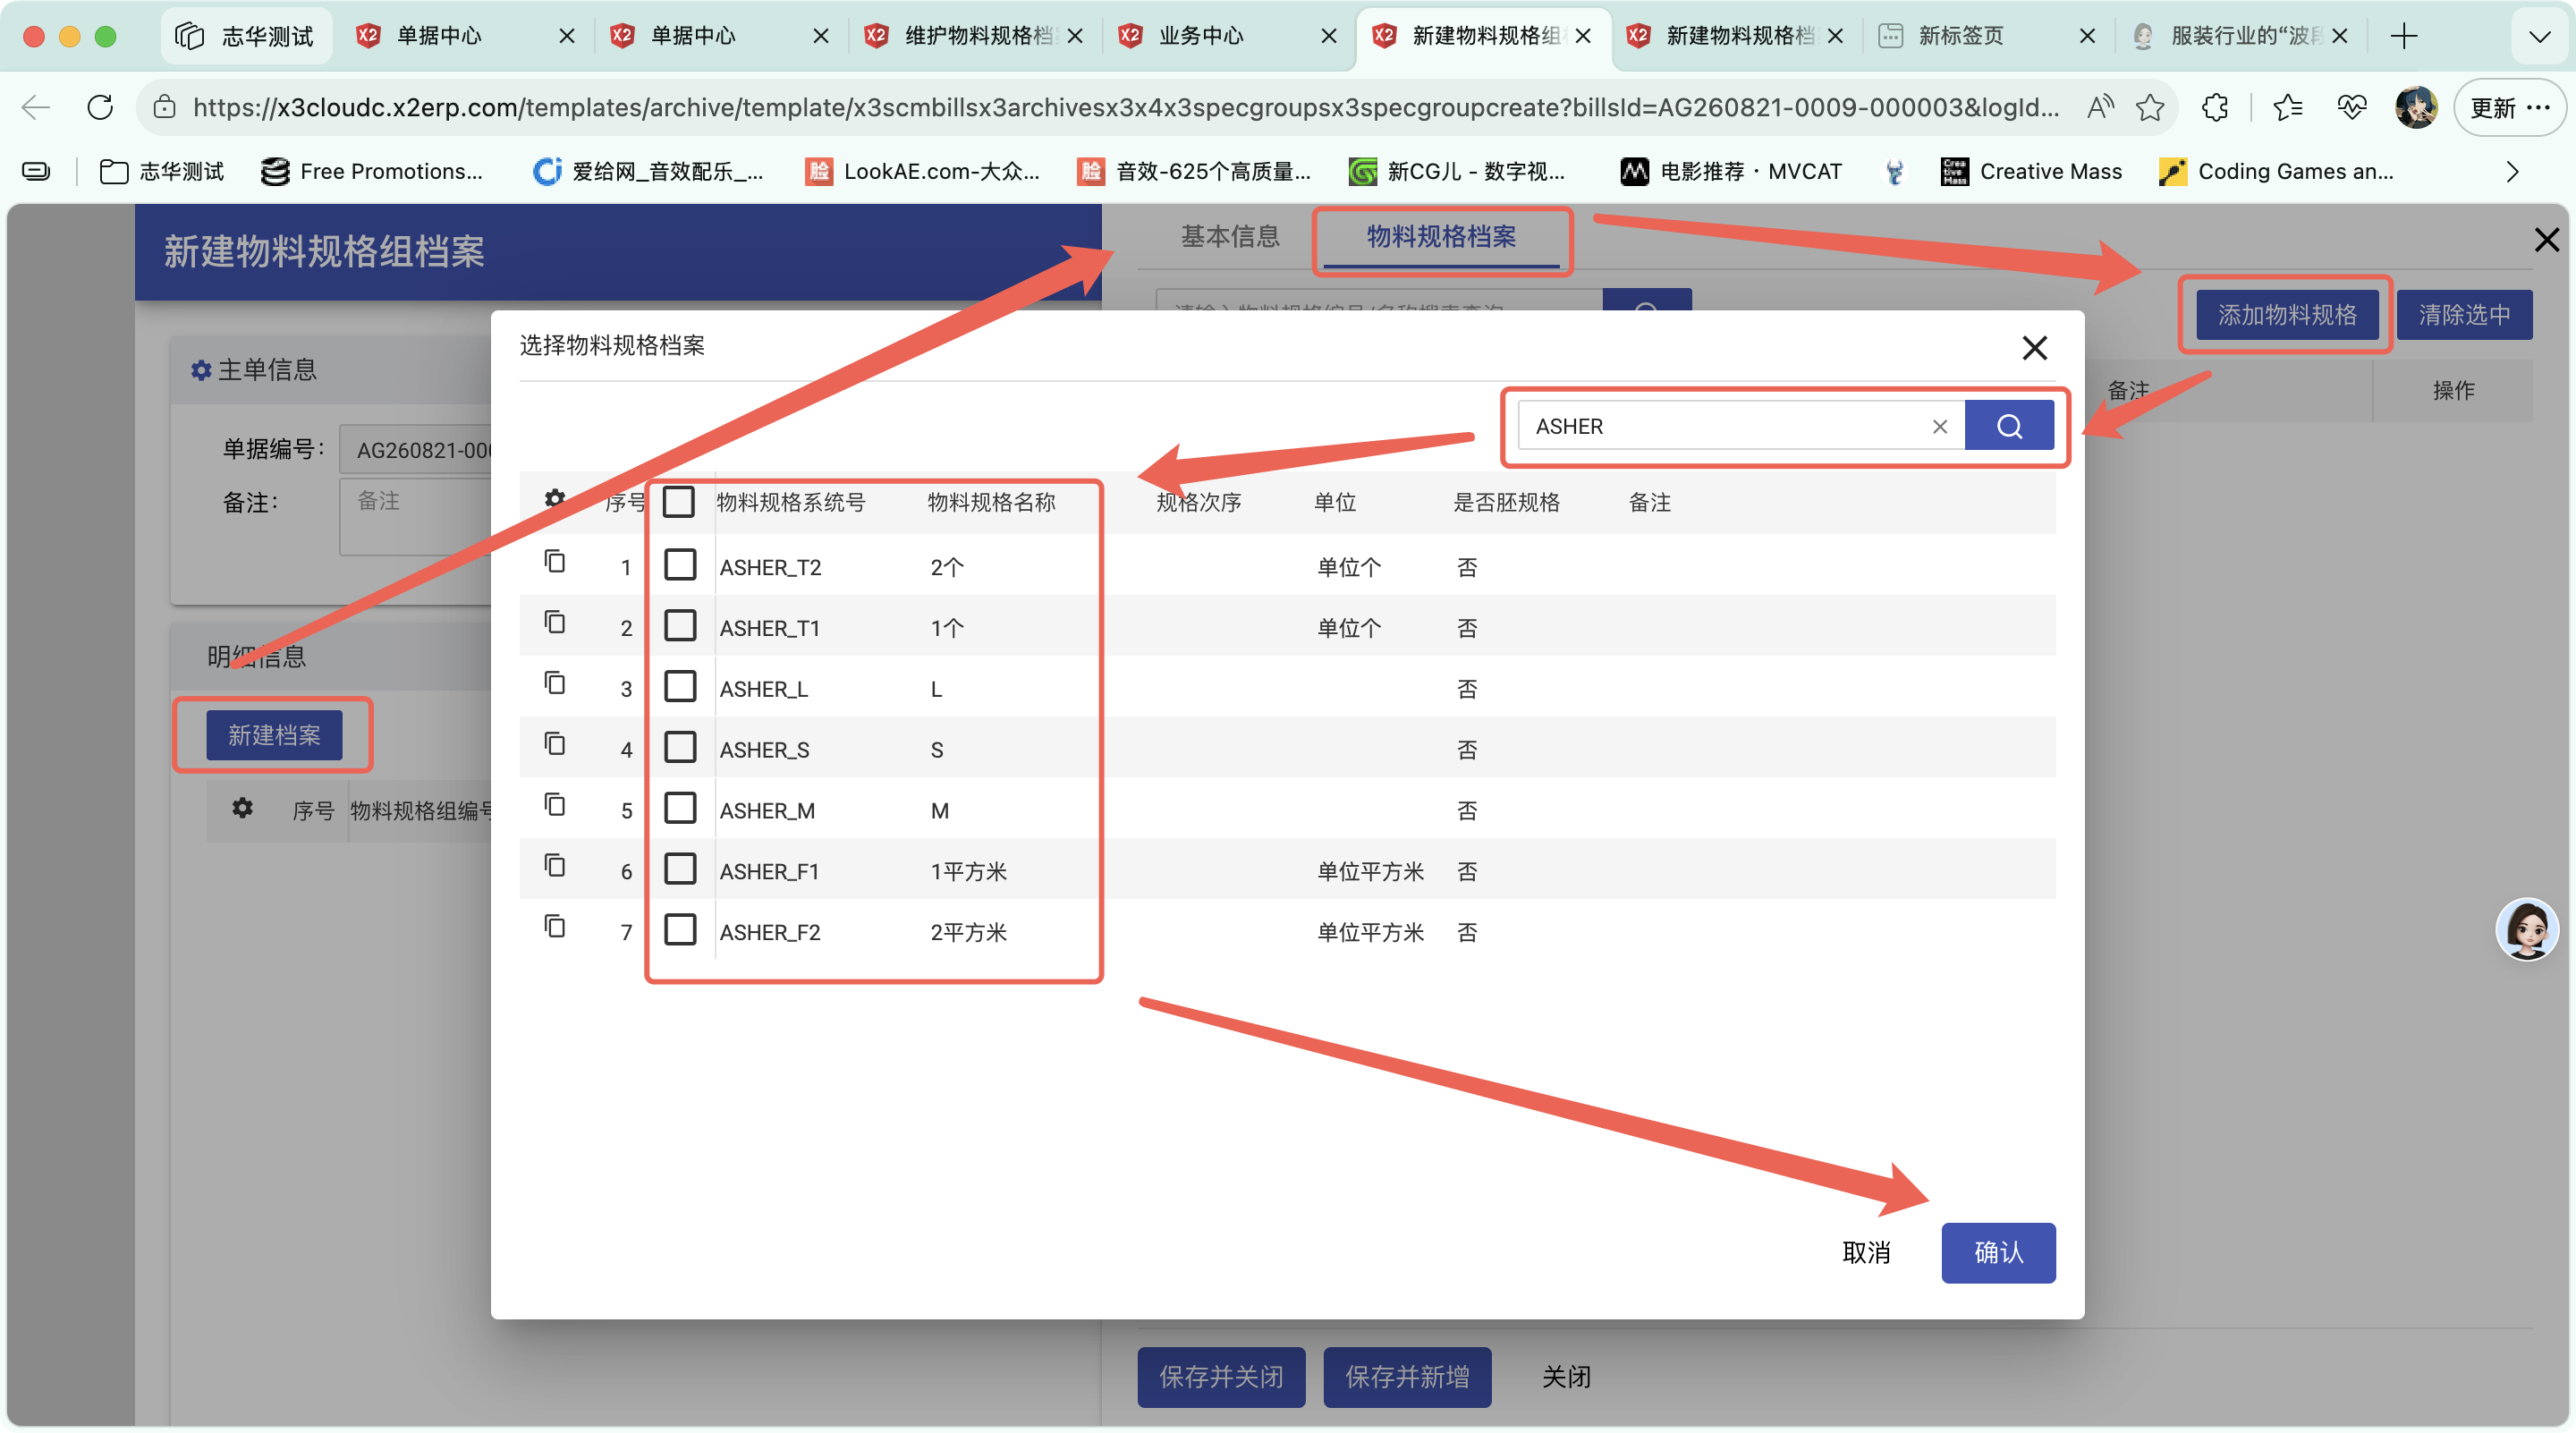Click 保存并关闭 button
The width and height of the screenshot is (2576, 1433).
[x=1221, y=1377]
